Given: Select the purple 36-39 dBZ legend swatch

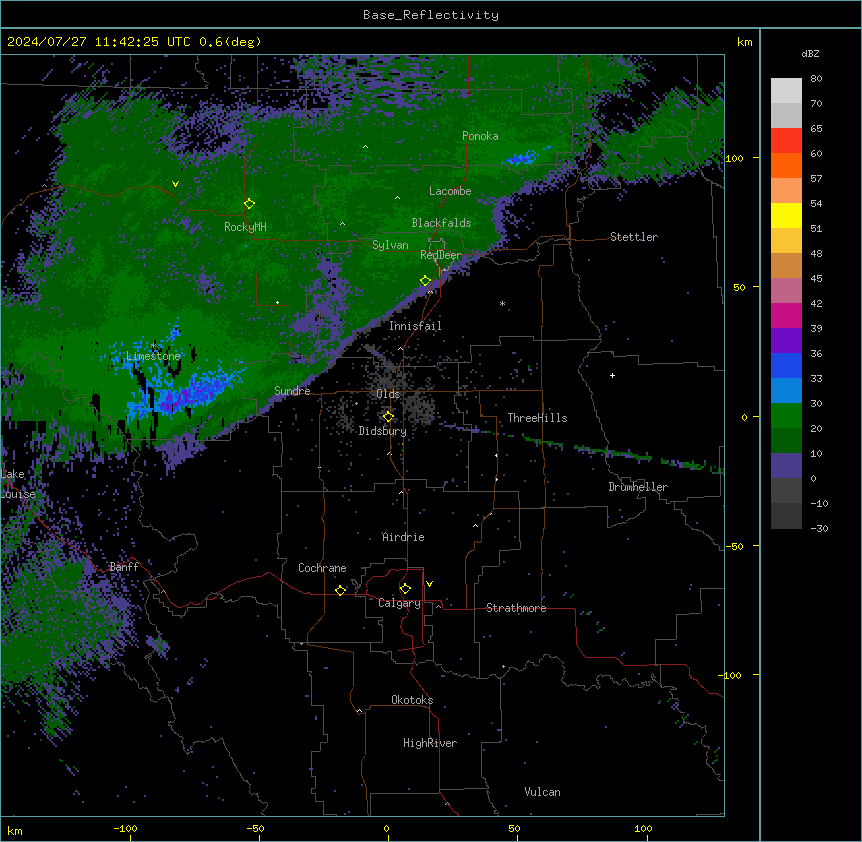Looking at the screenshot, I should [786, 341].
